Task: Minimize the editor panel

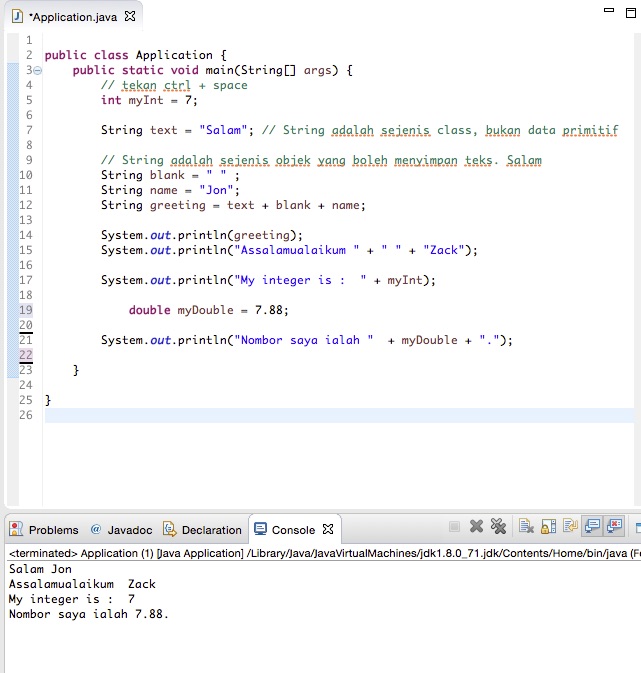Action: pyautogui.click(x=608, y=12)
